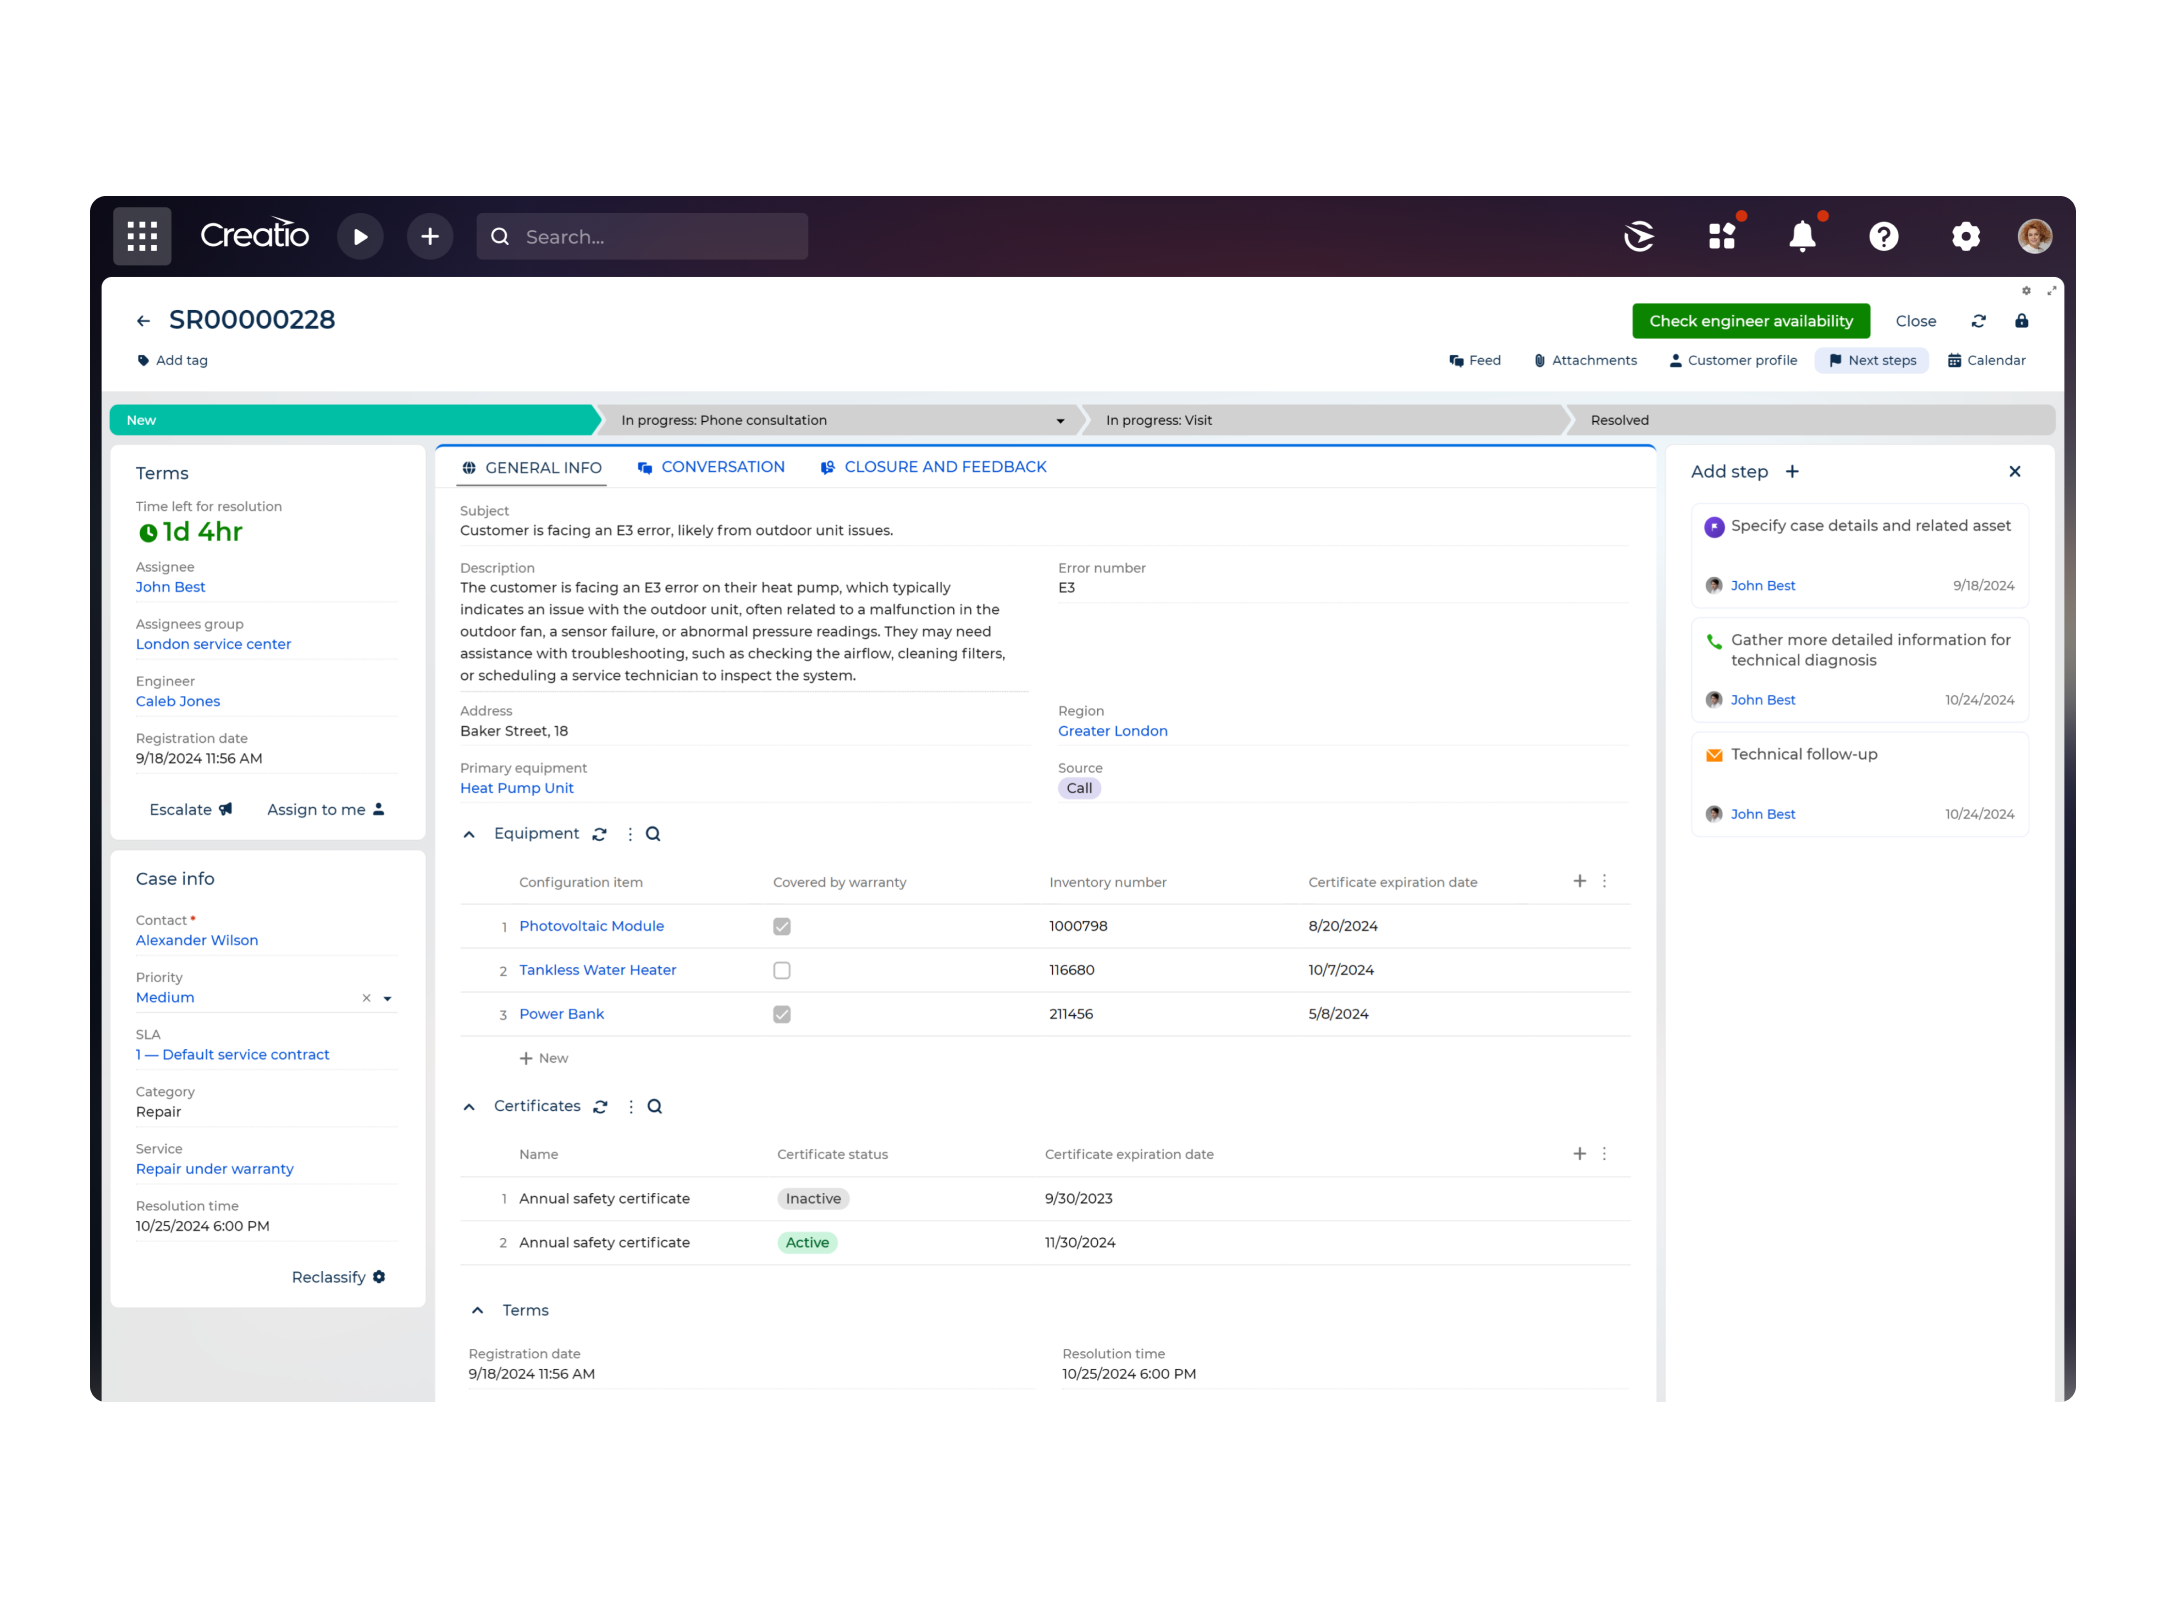Add a certificate with the plus icon
Viewport: 2164px width, 1600px height.
point(1579,1153)
